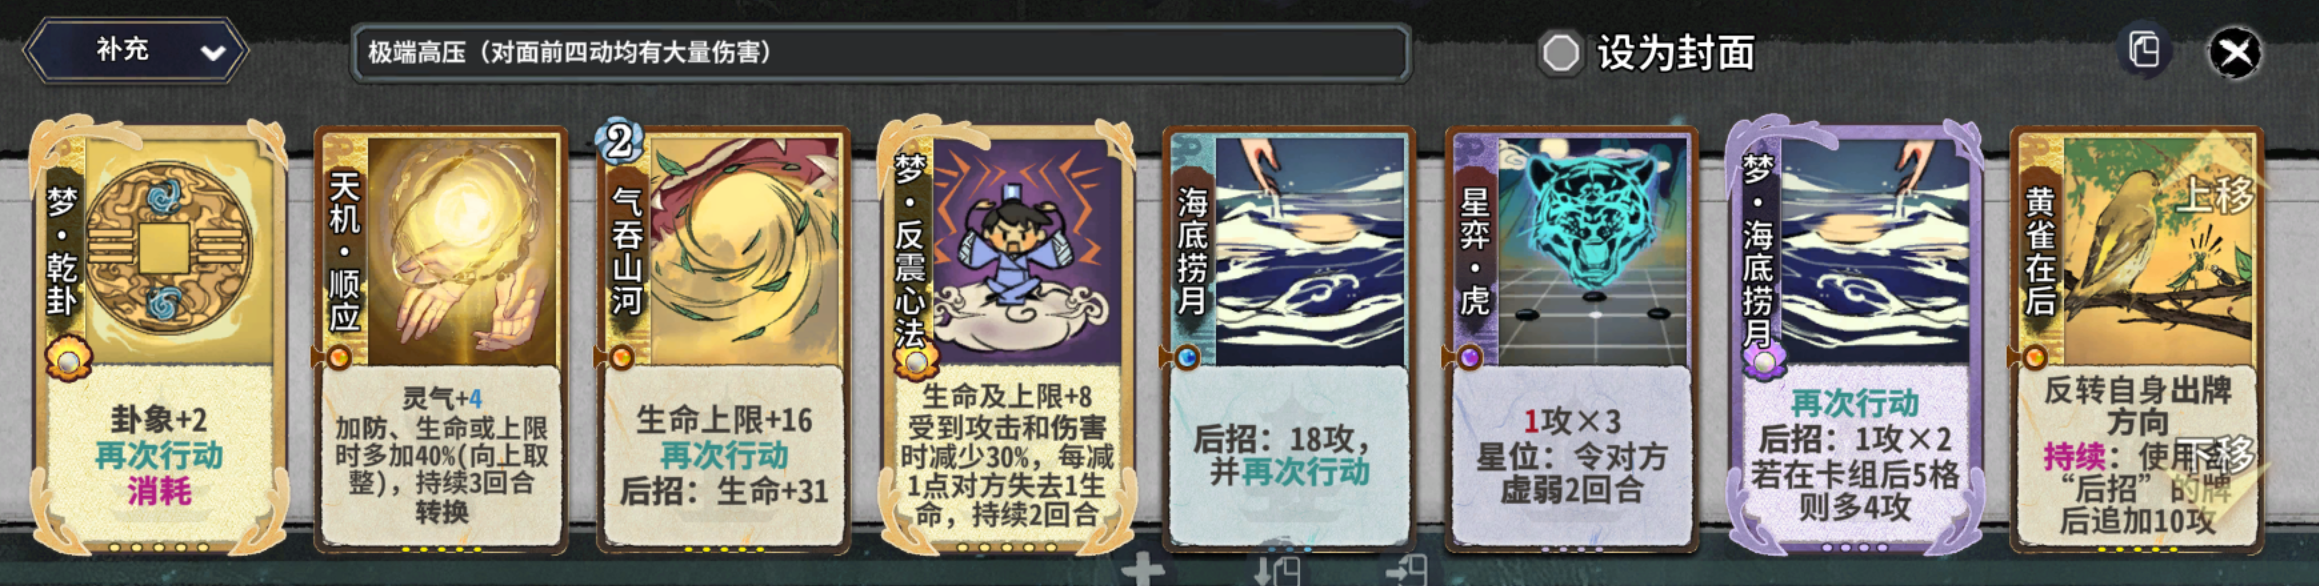Click the blue orb on 海底捞月 card
Viewport: 2319px width, 586px height.
click(x=1187, y=357)
